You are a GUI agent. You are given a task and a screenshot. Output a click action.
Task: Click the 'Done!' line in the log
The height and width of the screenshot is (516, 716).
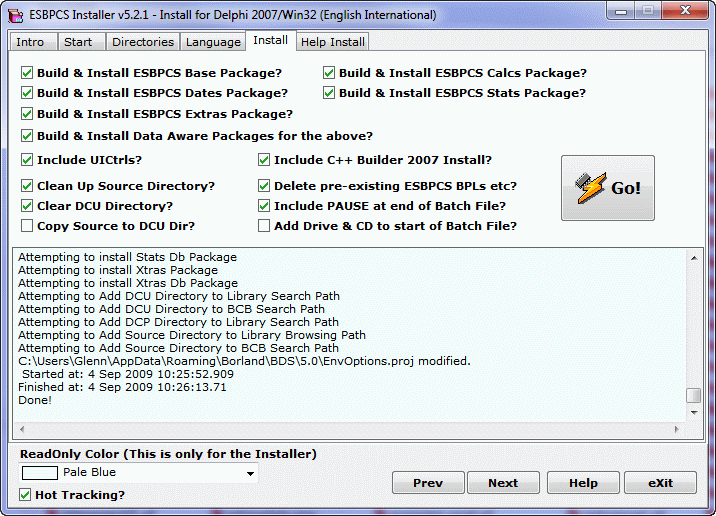pyautogui.click(x=35, y=400)
